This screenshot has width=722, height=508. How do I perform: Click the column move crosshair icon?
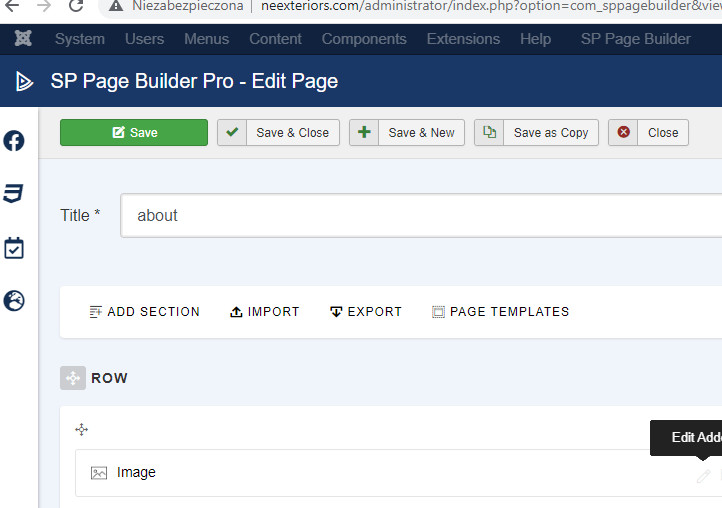click(82, 430)
